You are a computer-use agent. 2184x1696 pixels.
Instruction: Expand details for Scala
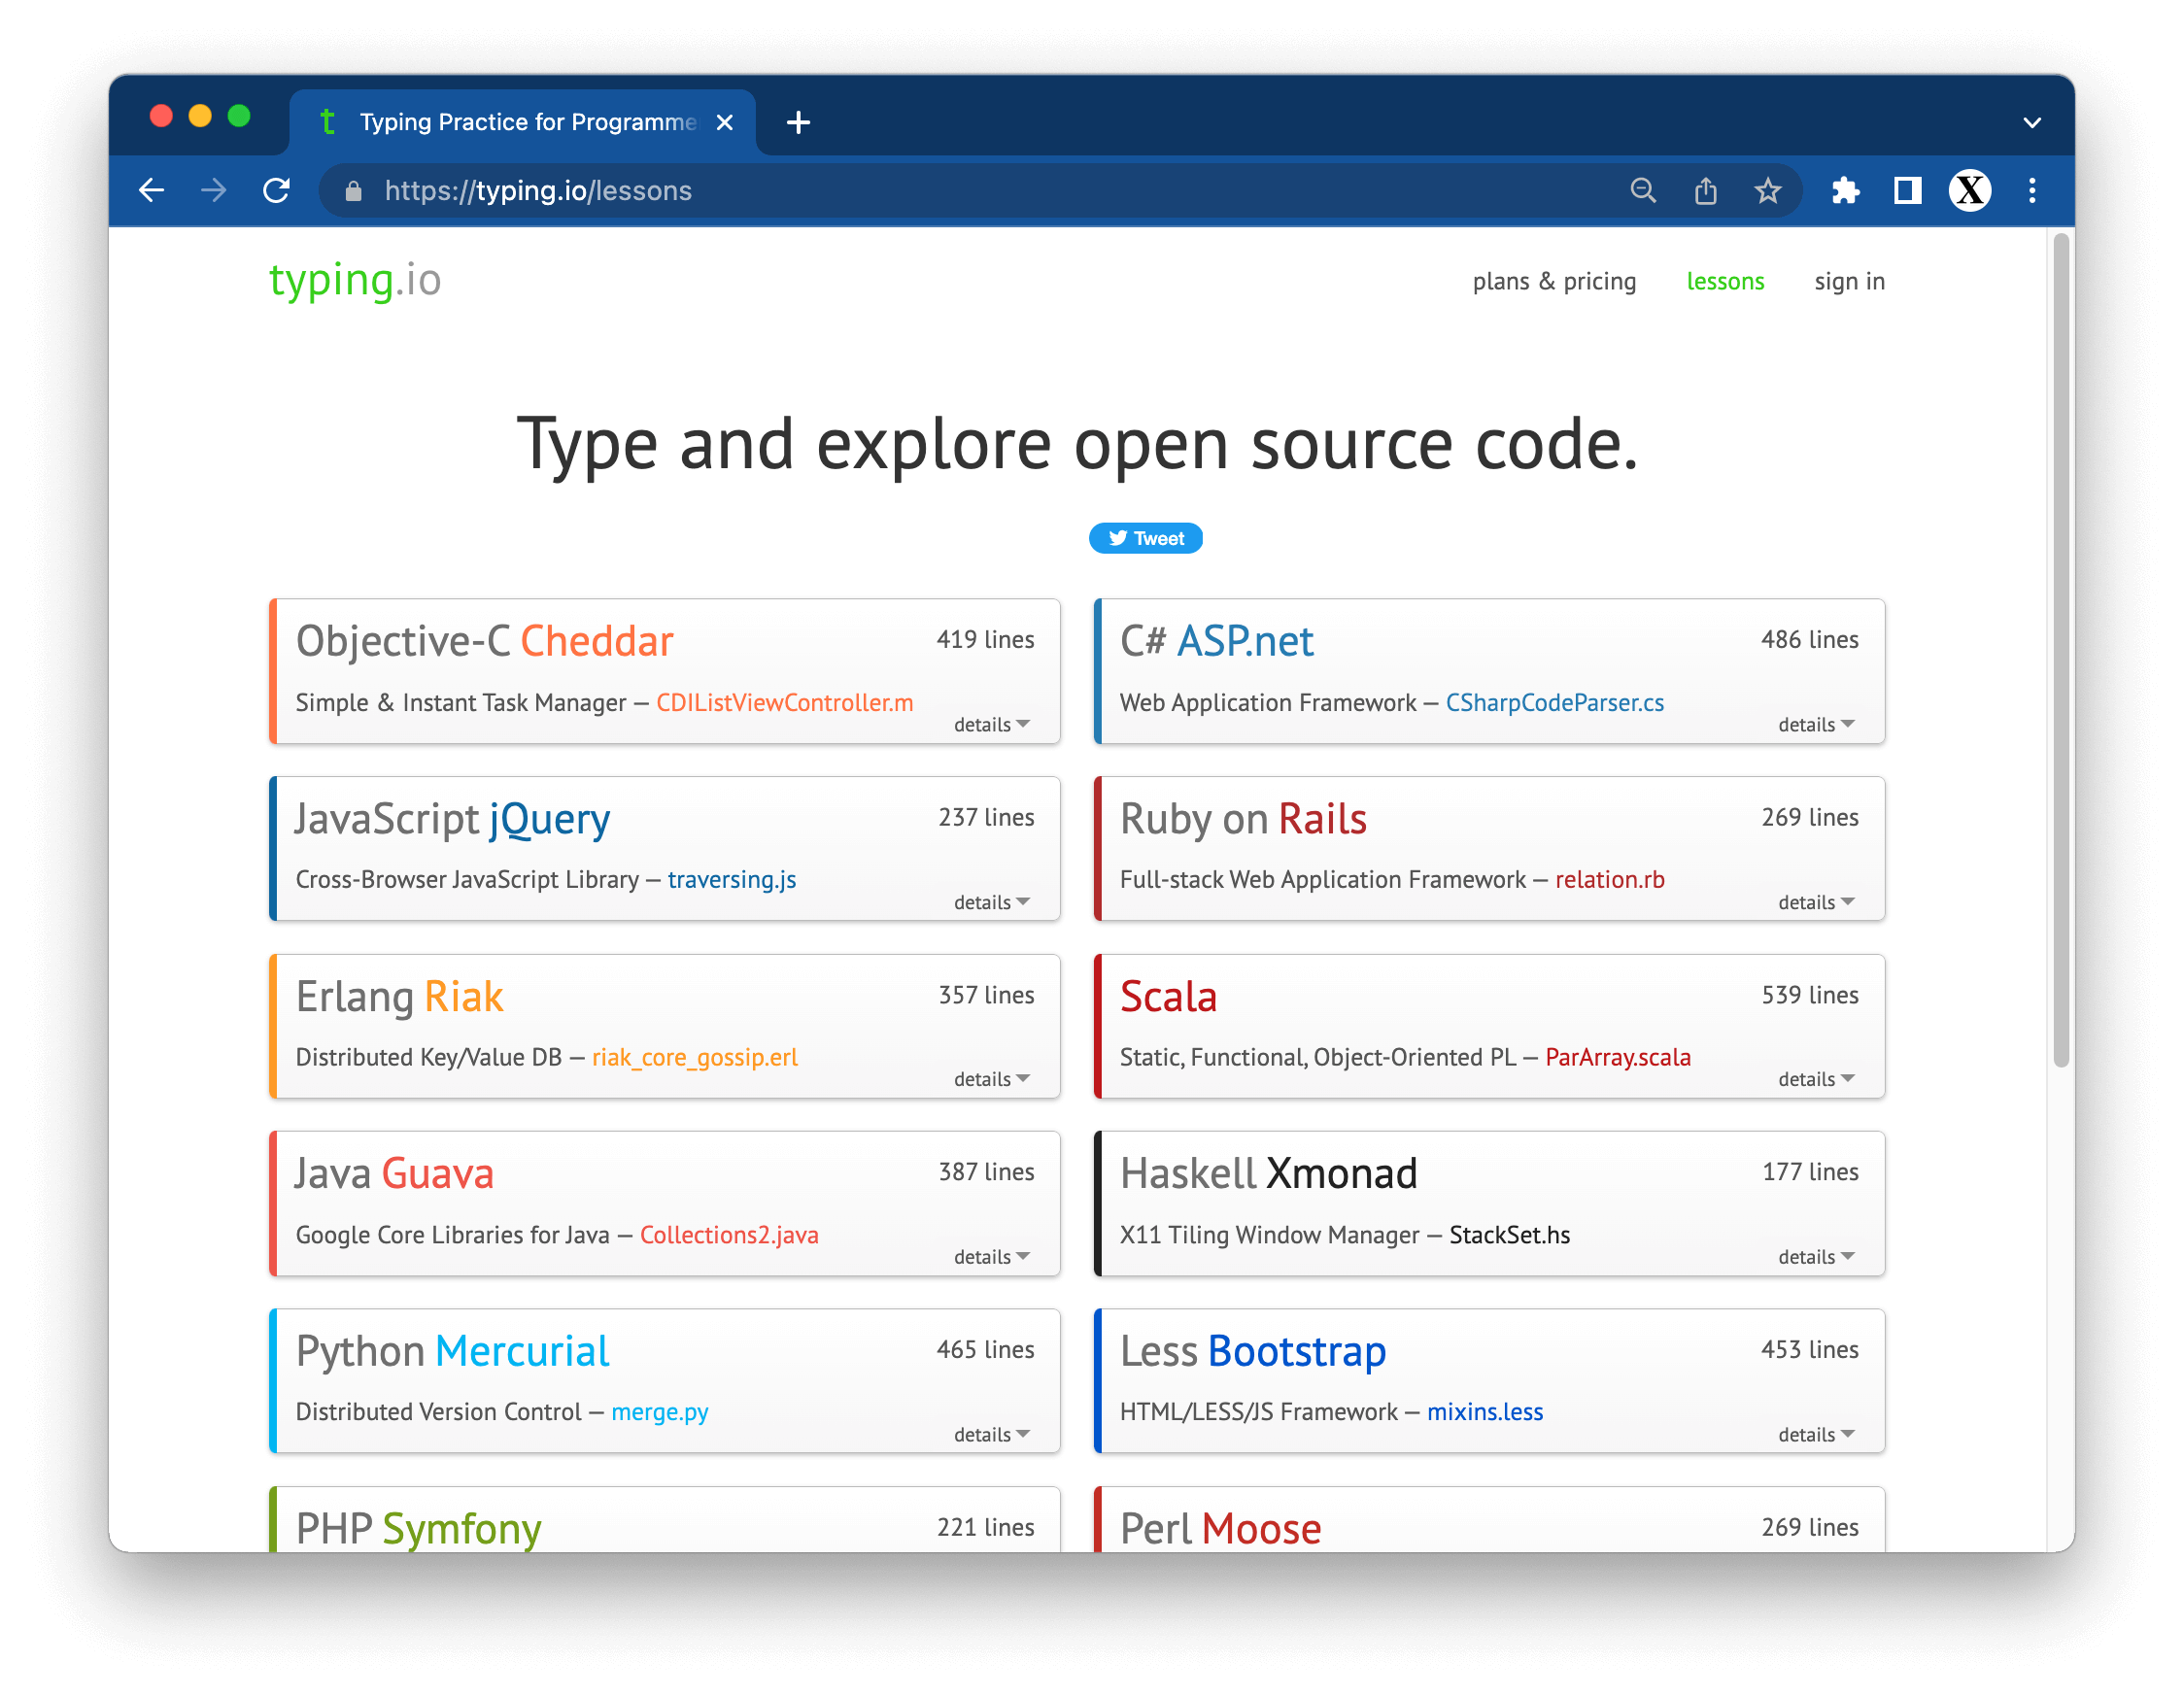(1815, 1079)
